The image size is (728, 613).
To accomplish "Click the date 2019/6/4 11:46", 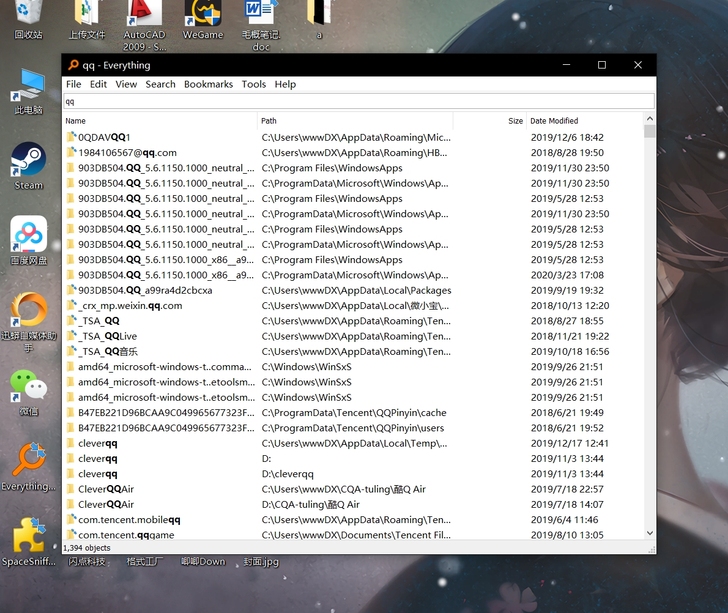I will pos(565,519).
